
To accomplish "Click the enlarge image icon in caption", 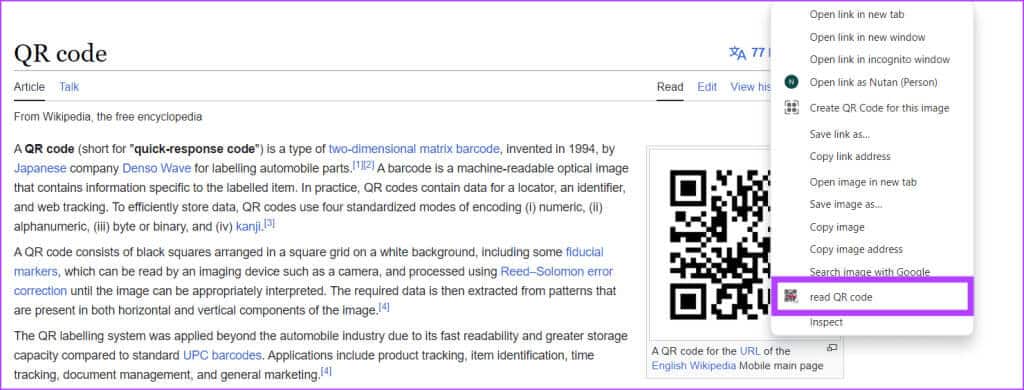I will pyautogui.click(x=831, y=348).
